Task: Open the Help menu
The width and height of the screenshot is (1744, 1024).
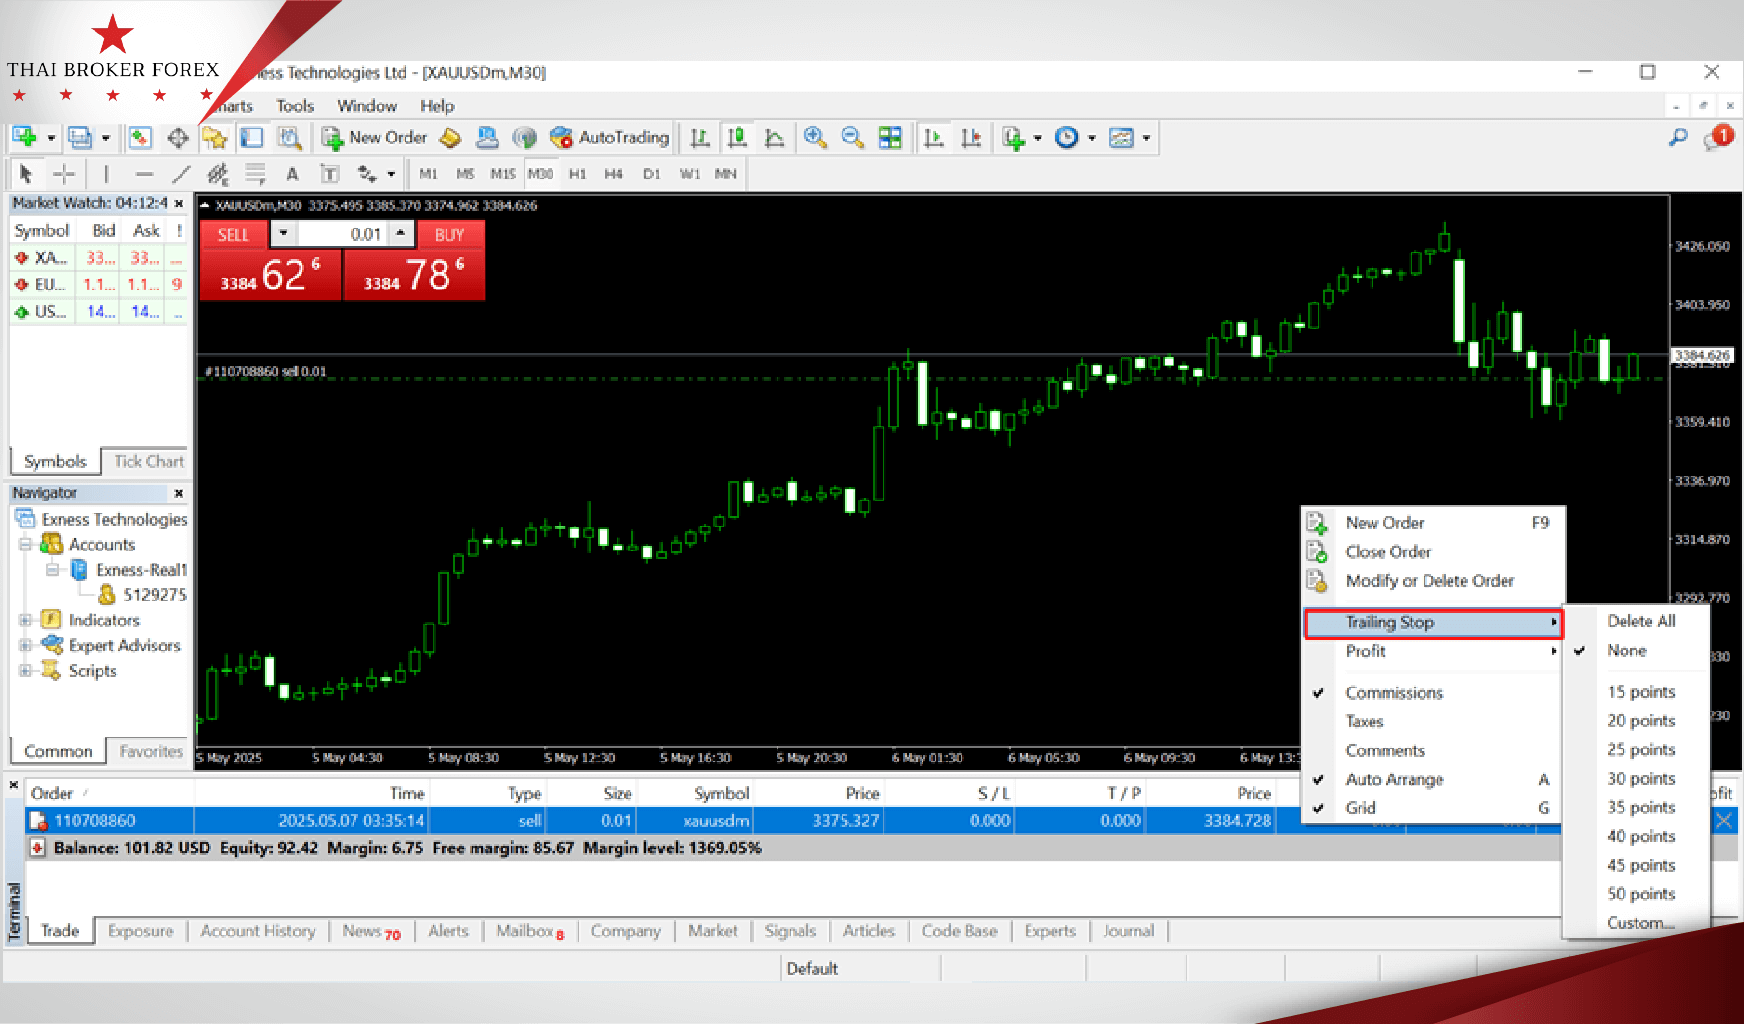Action: click(437, 106)
